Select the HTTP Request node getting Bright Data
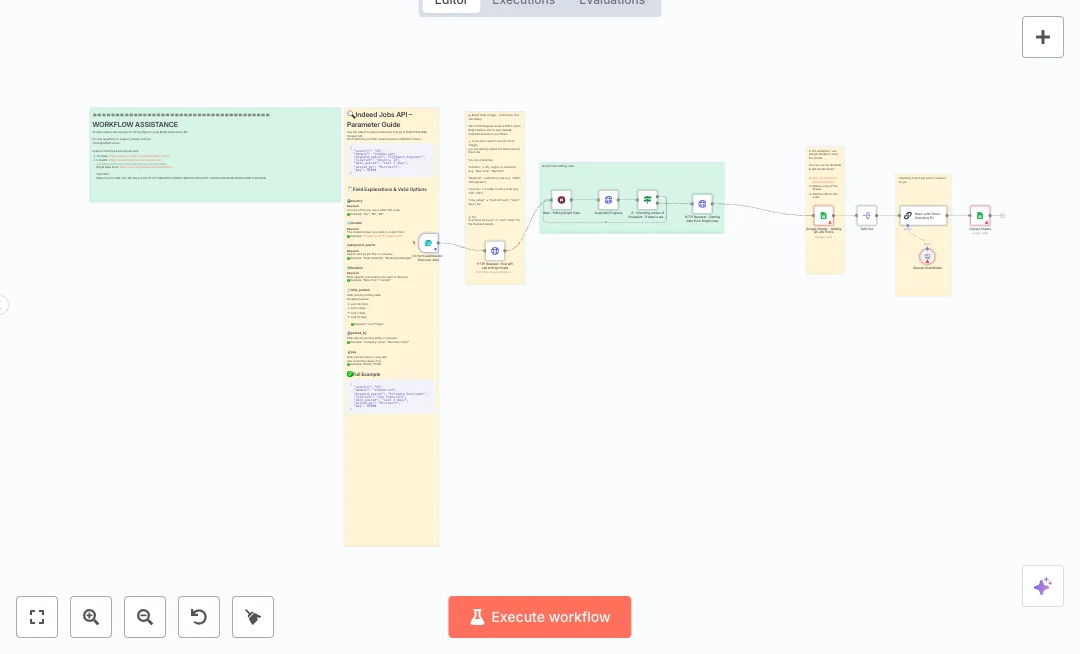The width and height of the screenshot is (1080, 654). (702, 204)
